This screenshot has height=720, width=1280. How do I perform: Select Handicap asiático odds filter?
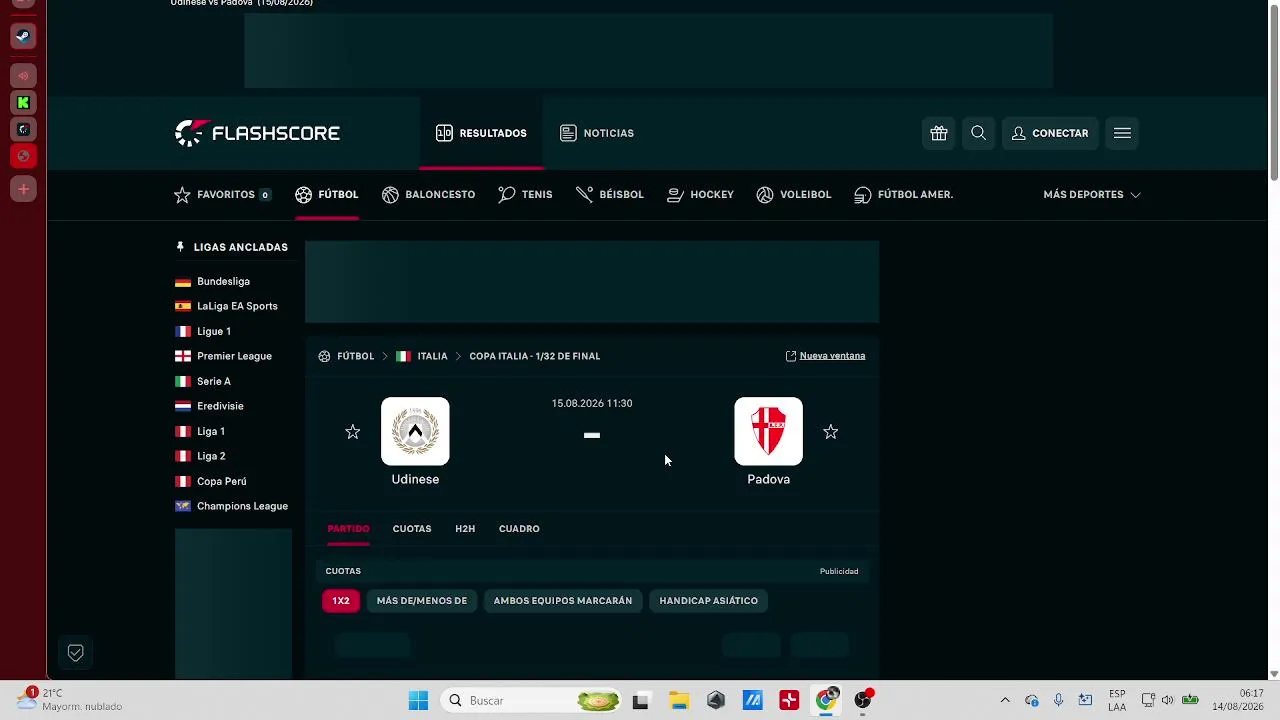709,600
